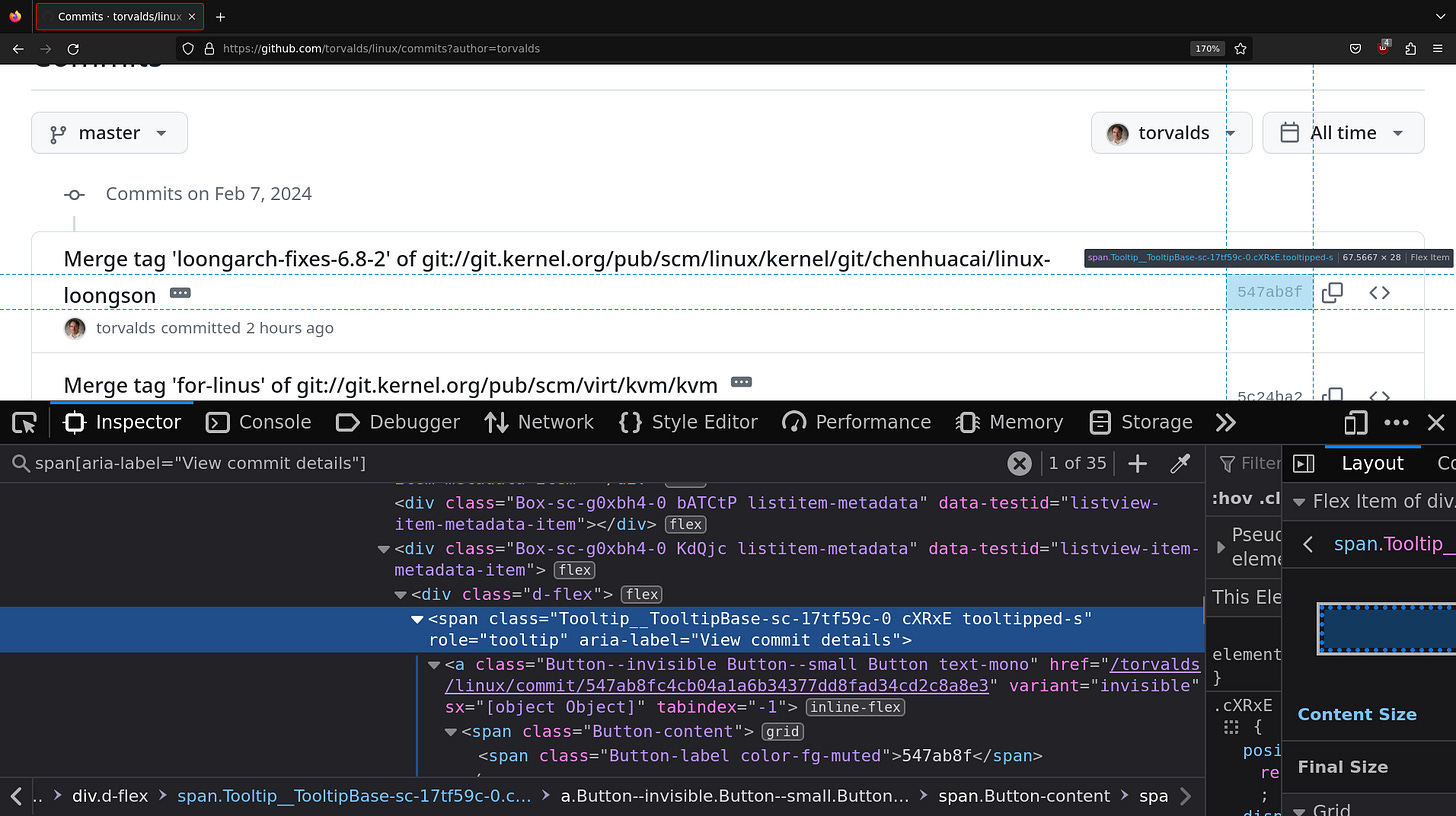Open the All time date filter
The width and height of the screenshot is (1456, 816).
point(1343,132)
